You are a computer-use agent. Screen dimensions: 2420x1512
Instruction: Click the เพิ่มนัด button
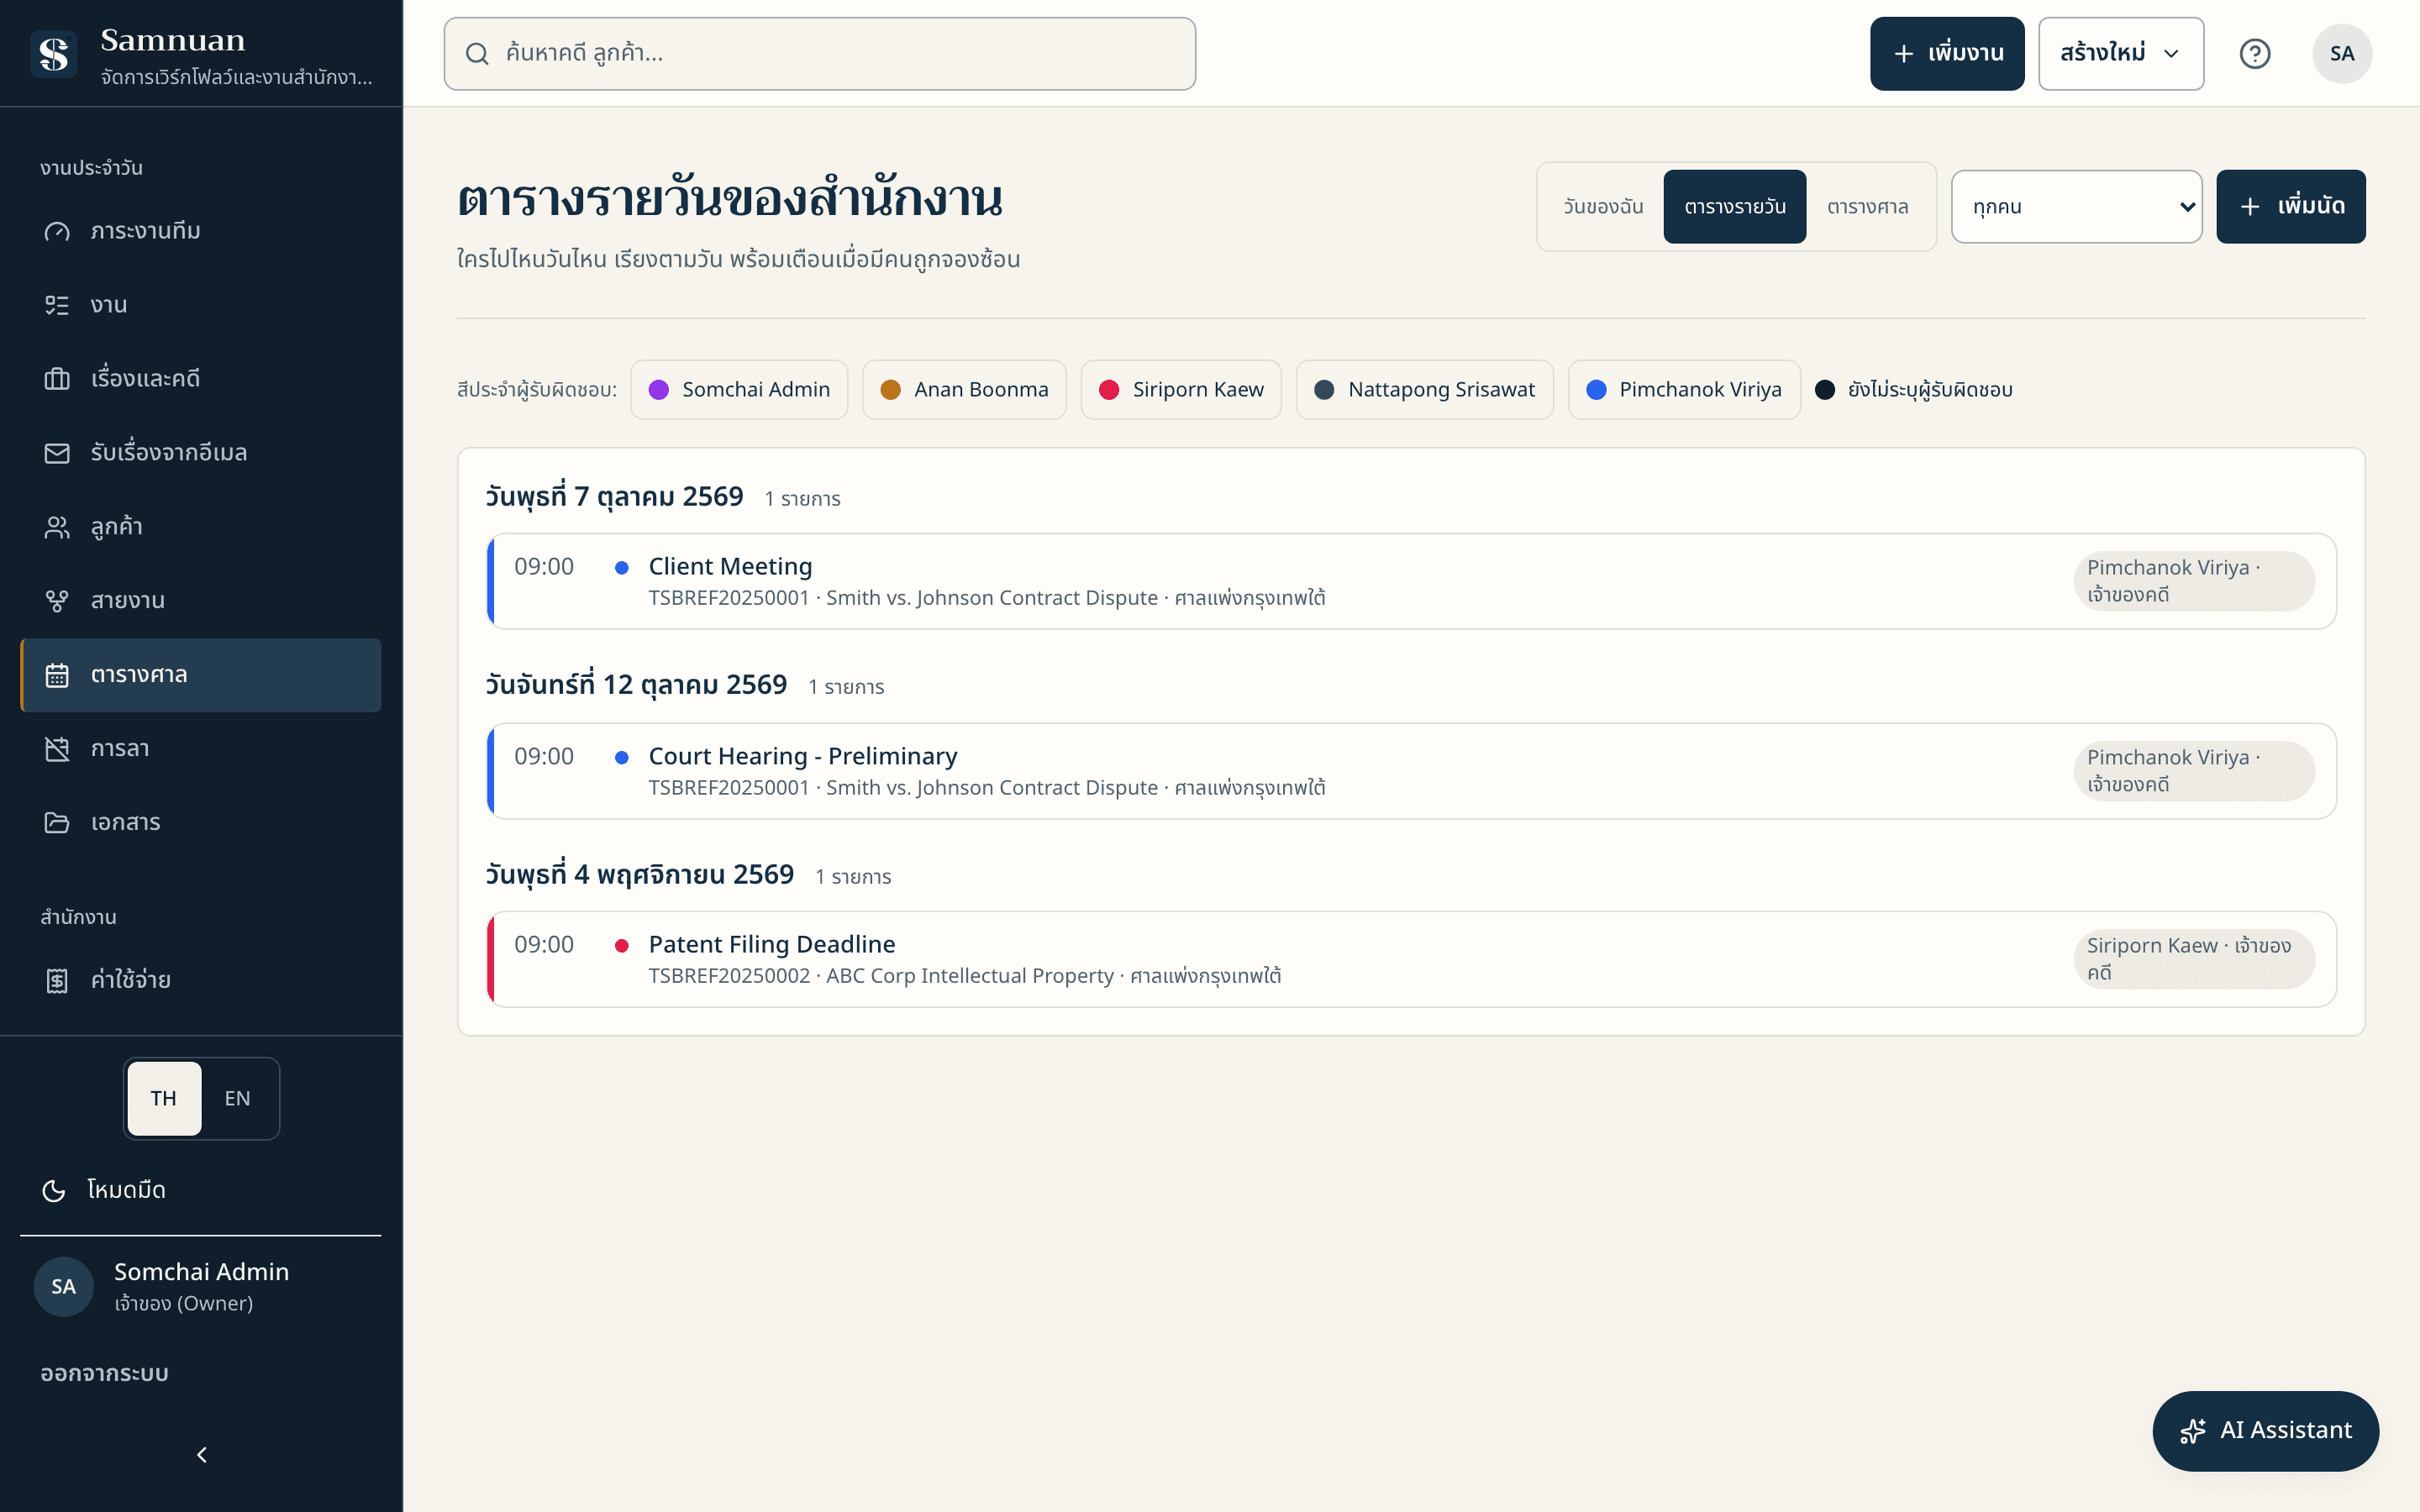point(2290,207)
